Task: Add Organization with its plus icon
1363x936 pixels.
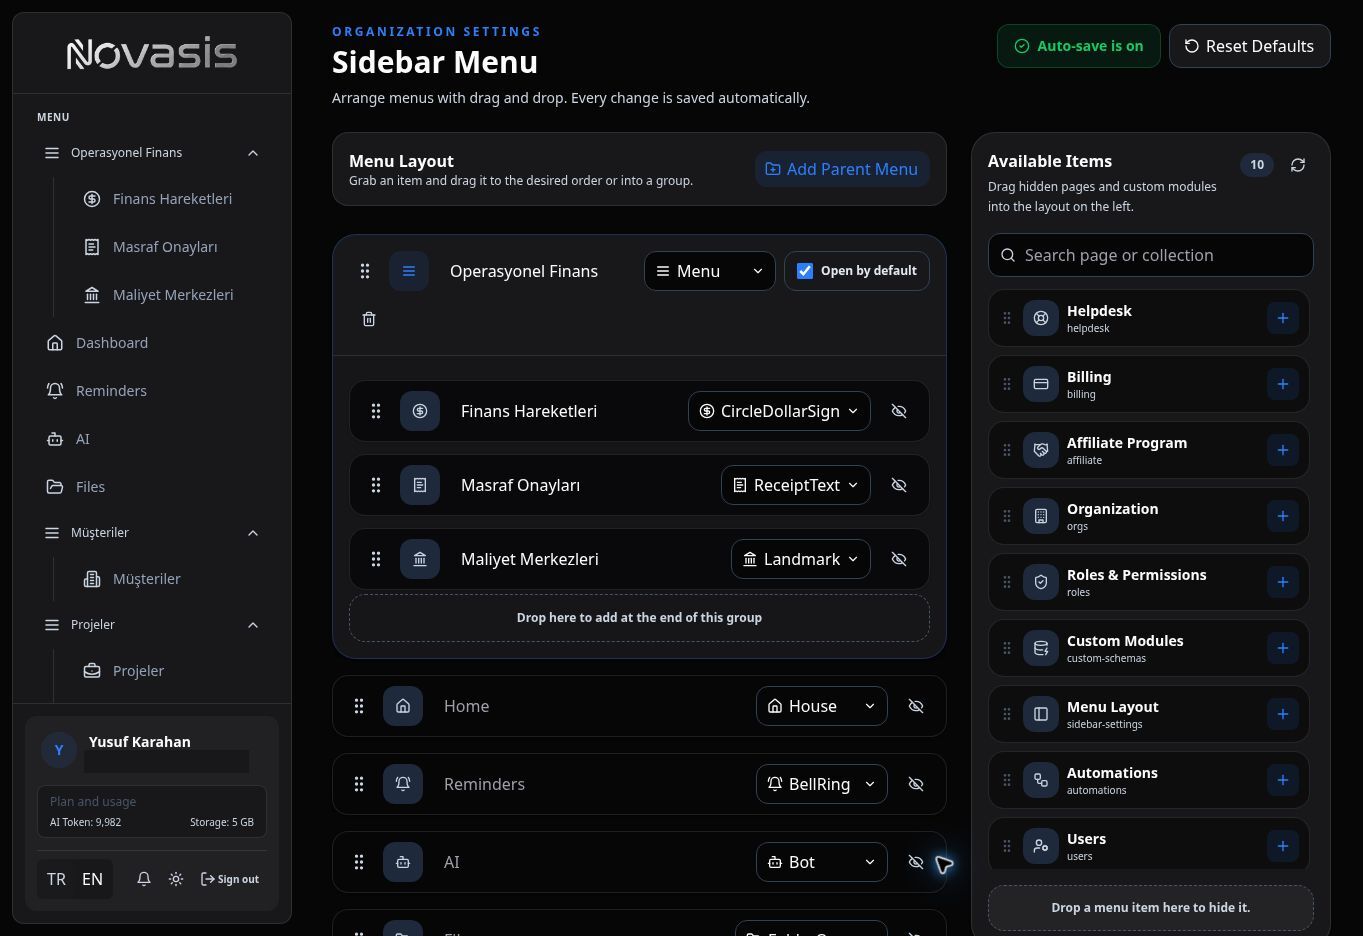Action: (x=1282, y=516)
